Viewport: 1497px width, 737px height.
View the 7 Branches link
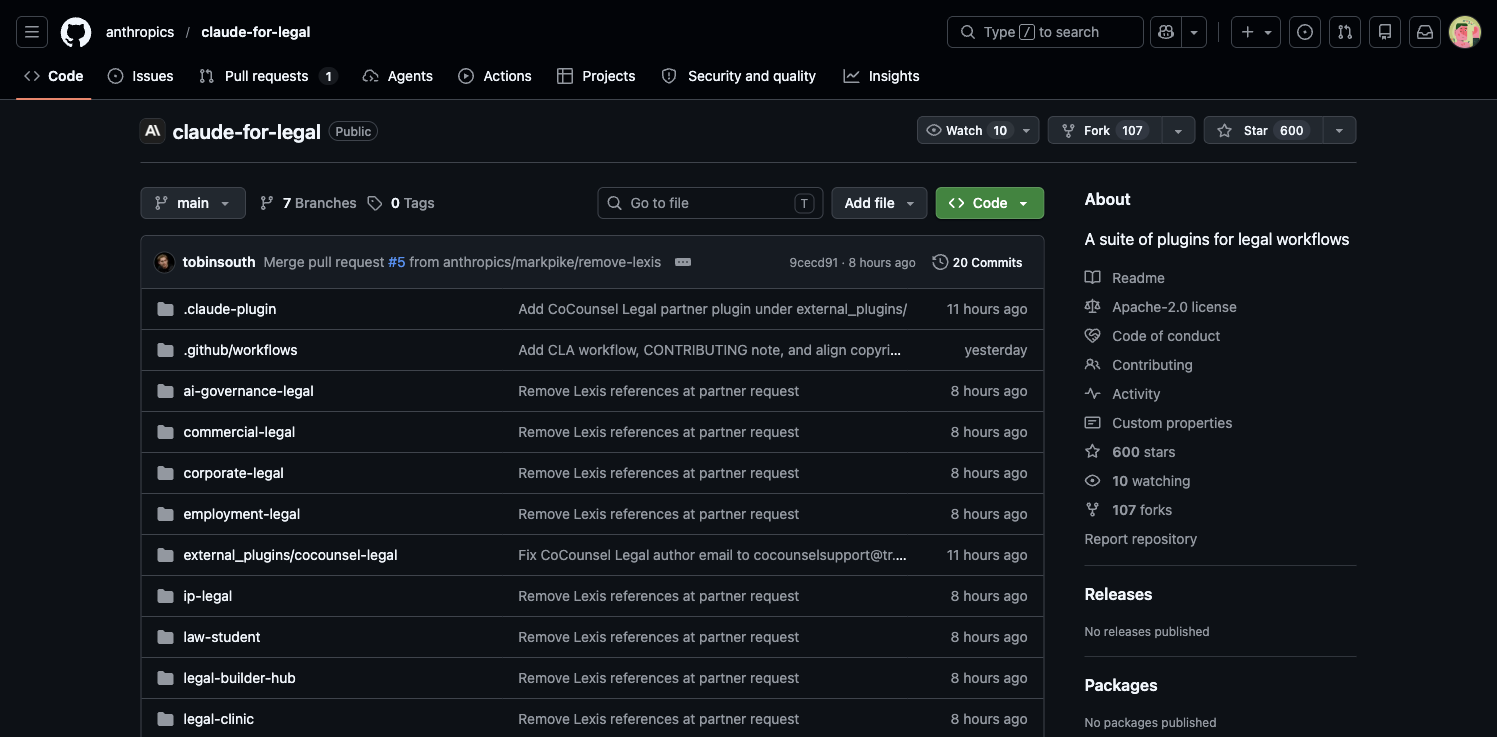308,203
